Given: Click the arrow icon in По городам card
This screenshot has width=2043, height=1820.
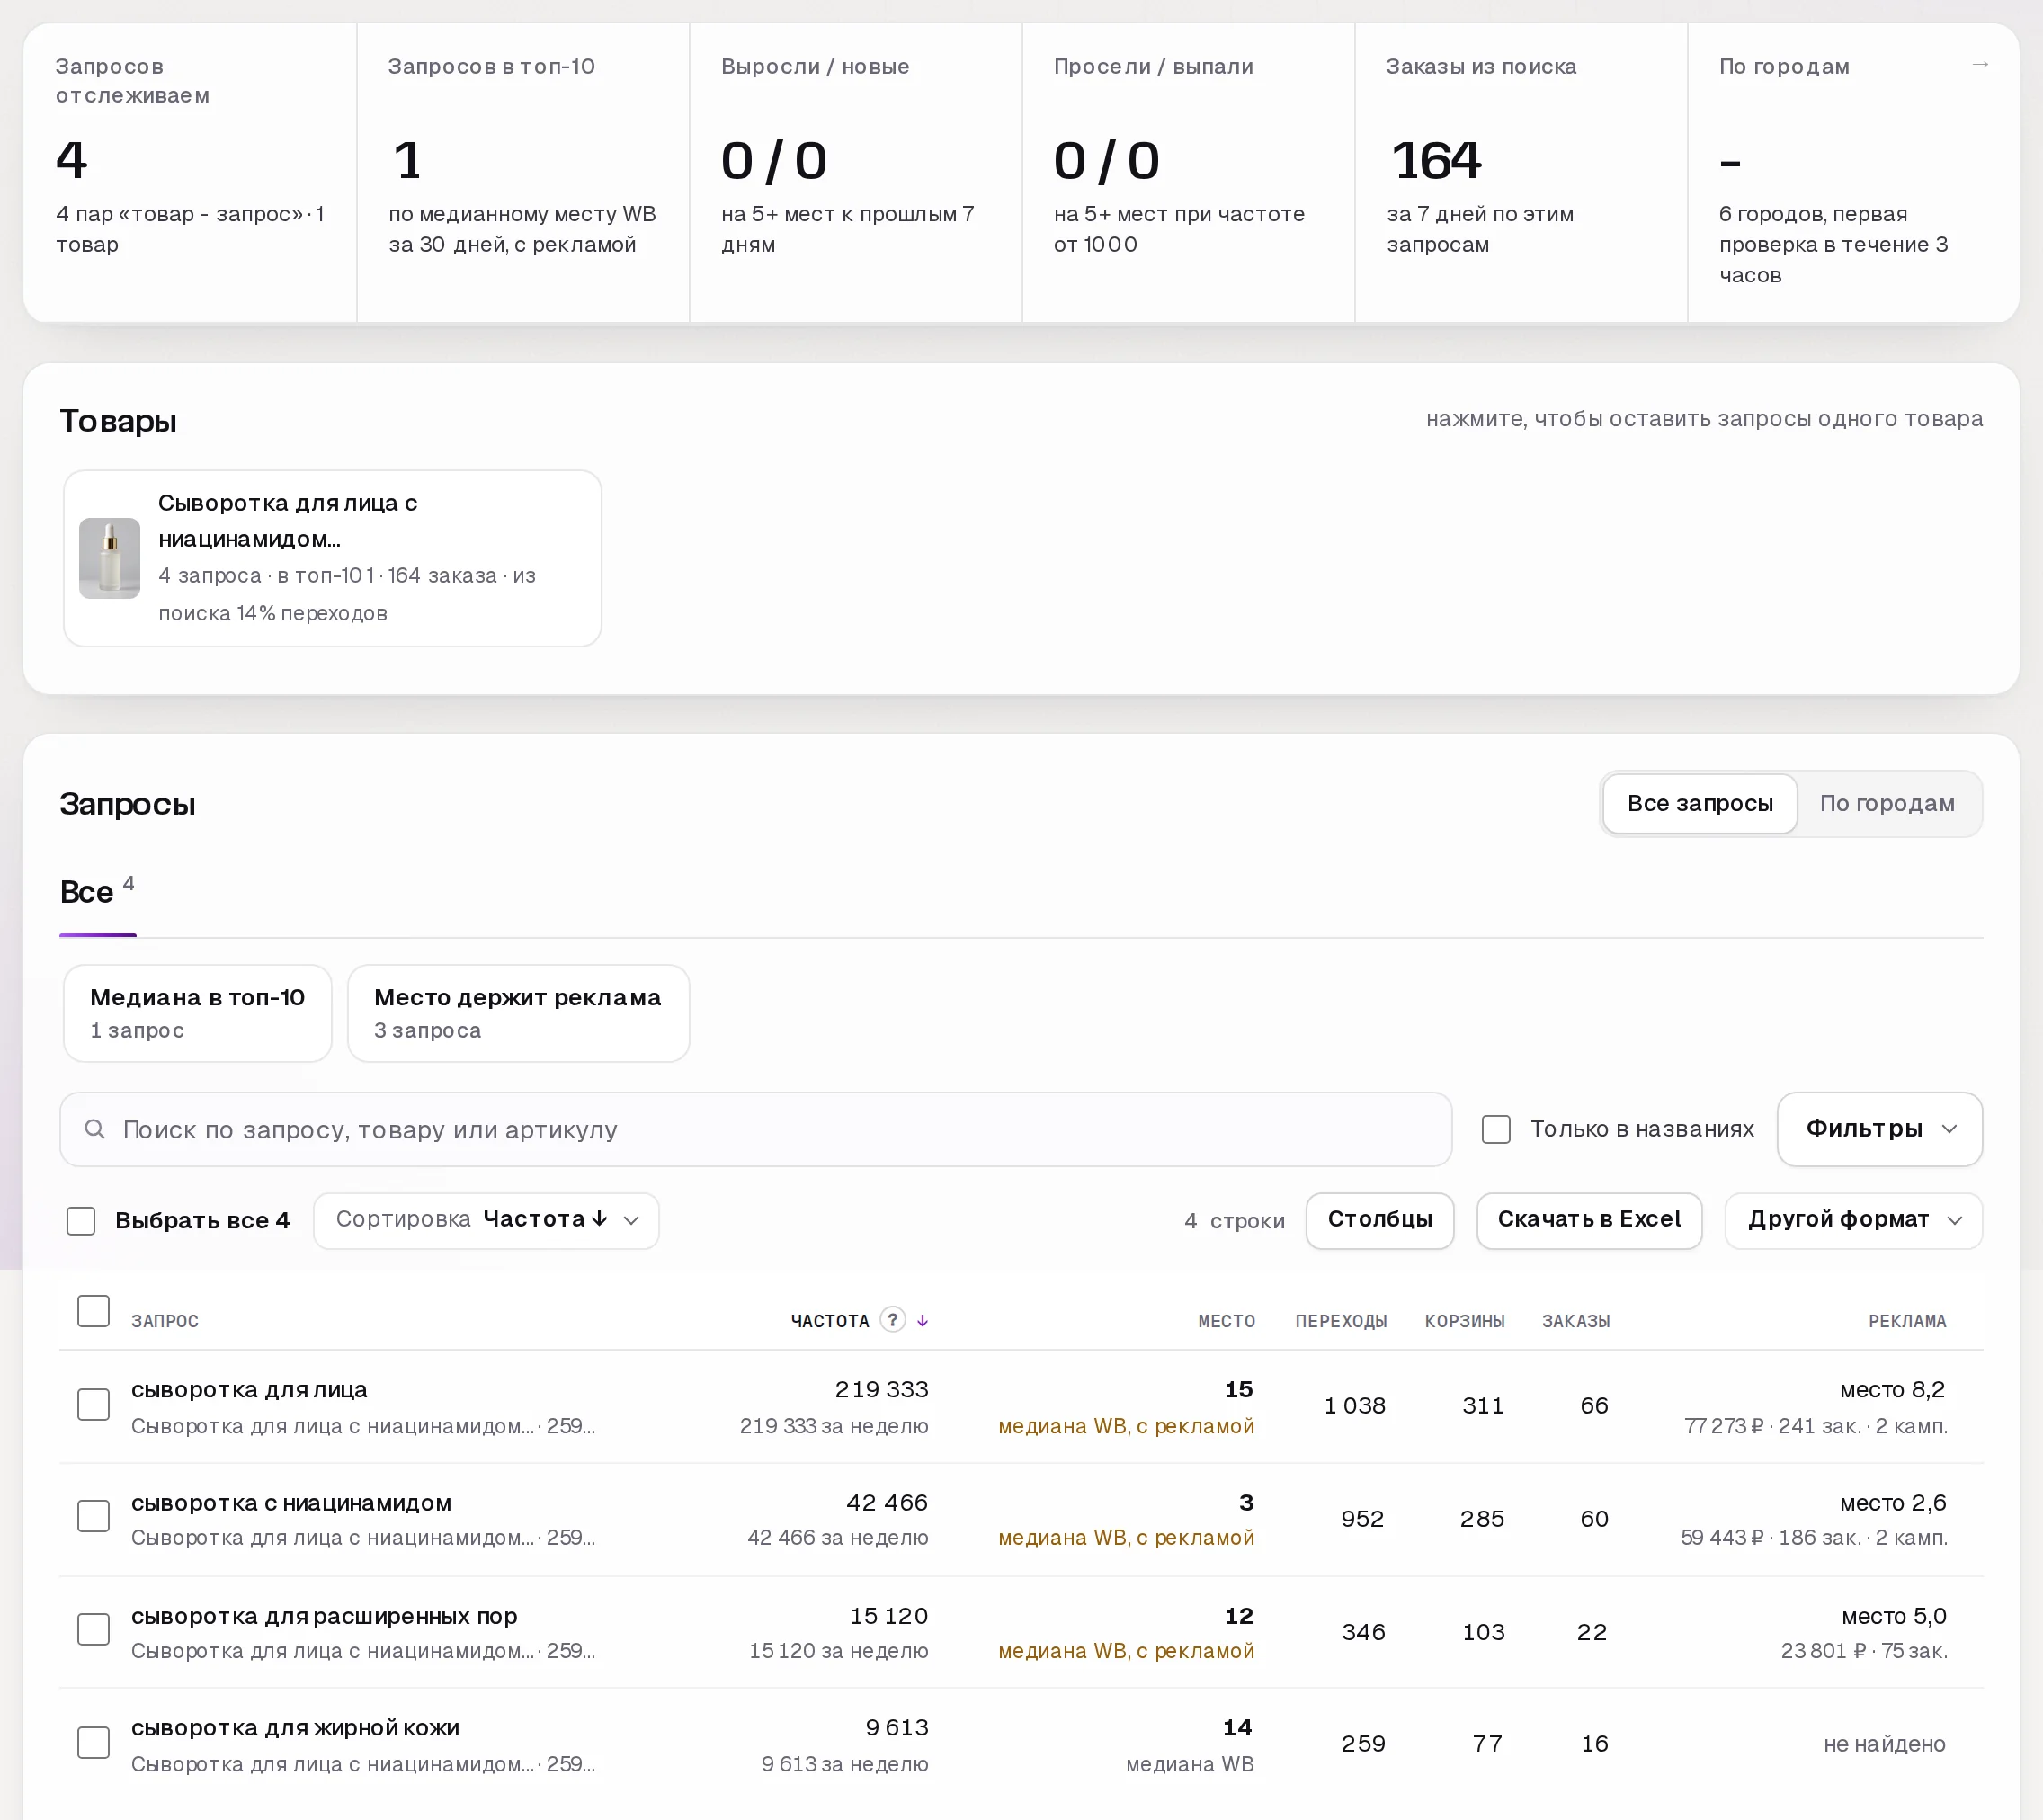Looking at the screenshot, I should click(1979, 65).
